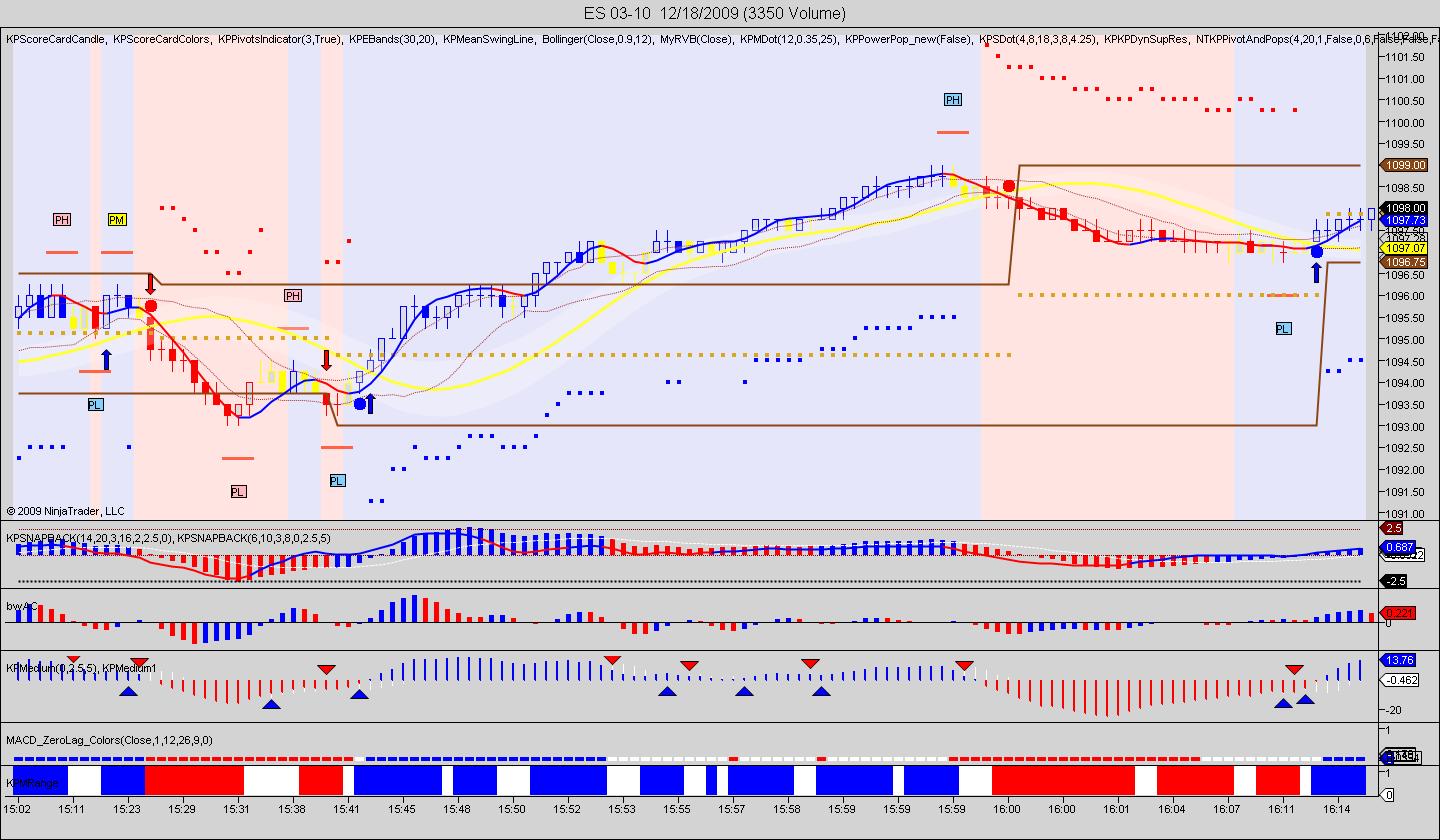Select the blue 0.687 snapback value marker

1397,547
